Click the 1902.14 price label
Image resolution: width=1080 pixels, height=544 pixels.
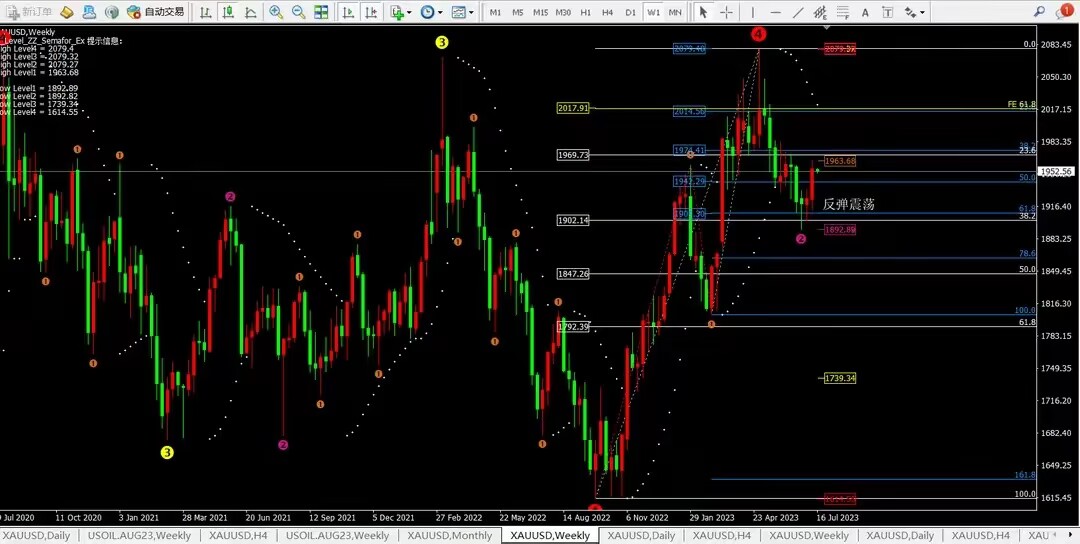(573, 220)
